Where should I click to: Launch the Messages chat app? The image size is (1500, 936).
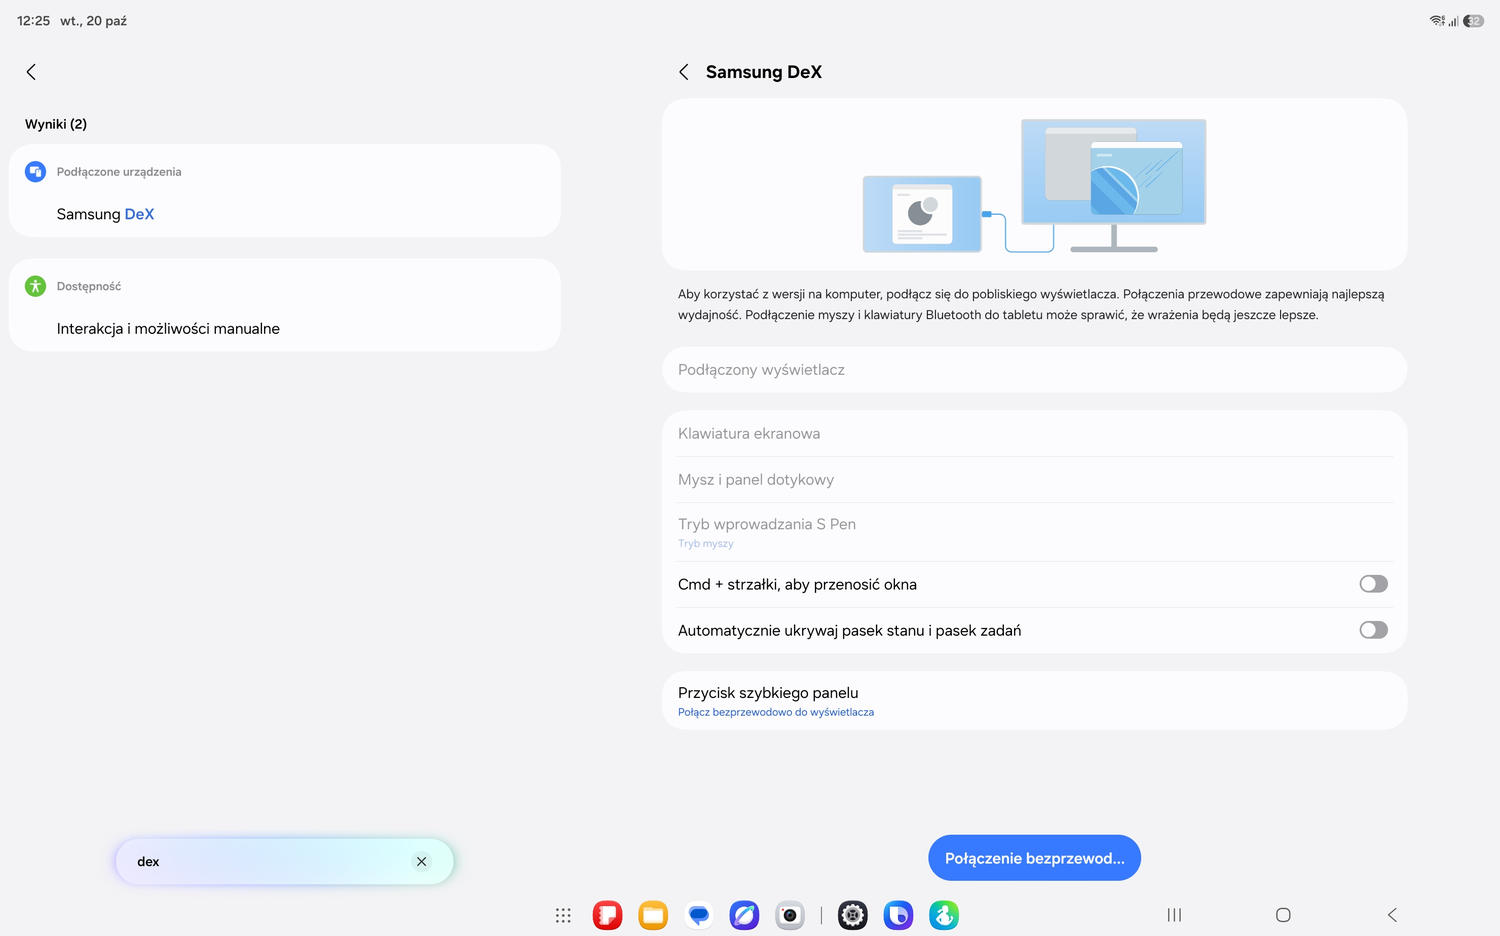point(699,915)
